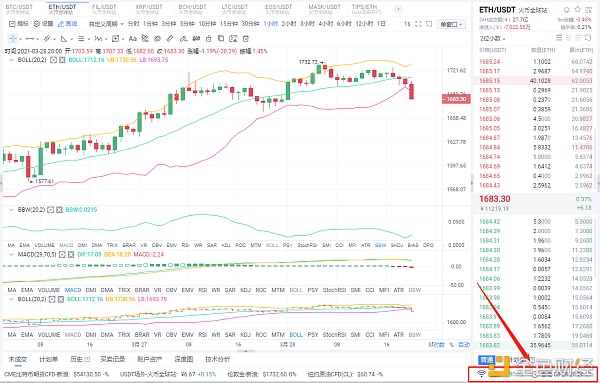Select the triangle shape drawing tool

click(64, 39)
